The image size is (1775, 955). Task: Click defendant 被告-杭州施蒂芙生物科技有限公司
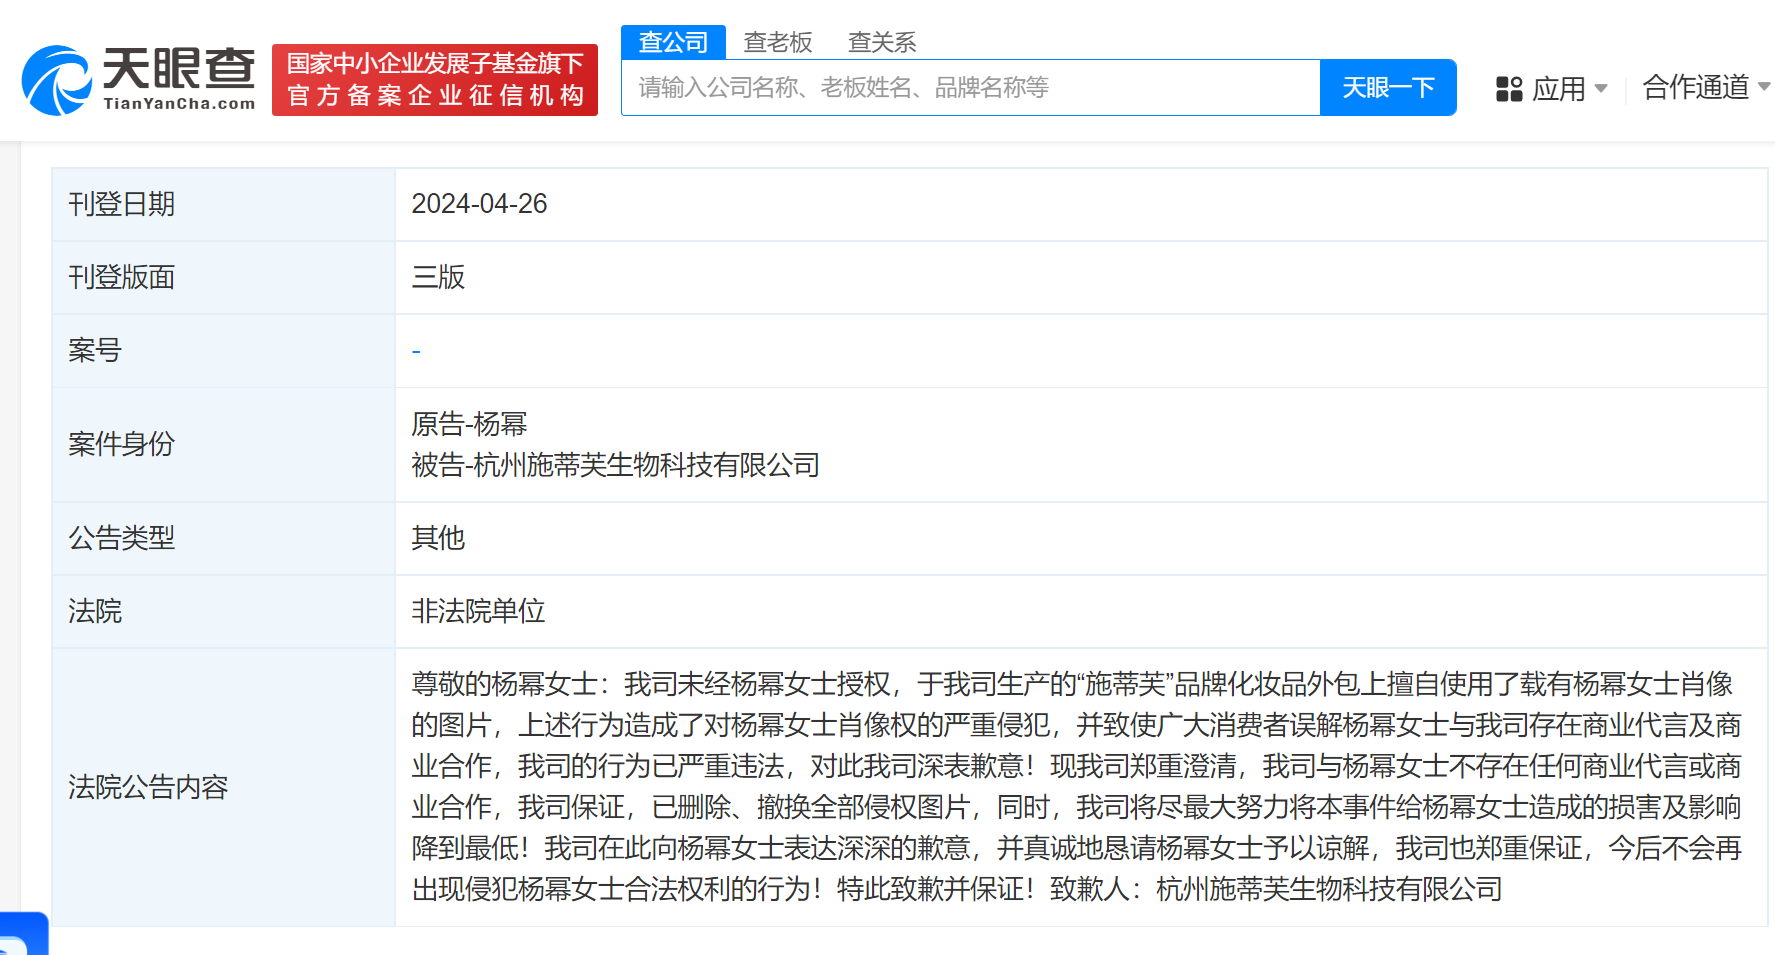pyautogui.click(x=615, y=465)
